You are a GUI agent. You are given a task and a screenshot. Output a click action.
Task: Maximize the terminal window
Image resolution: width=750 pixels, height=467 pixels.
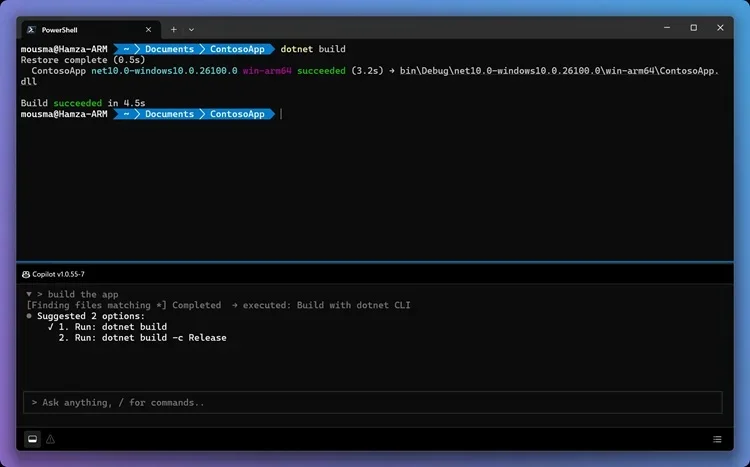(694, 28)
